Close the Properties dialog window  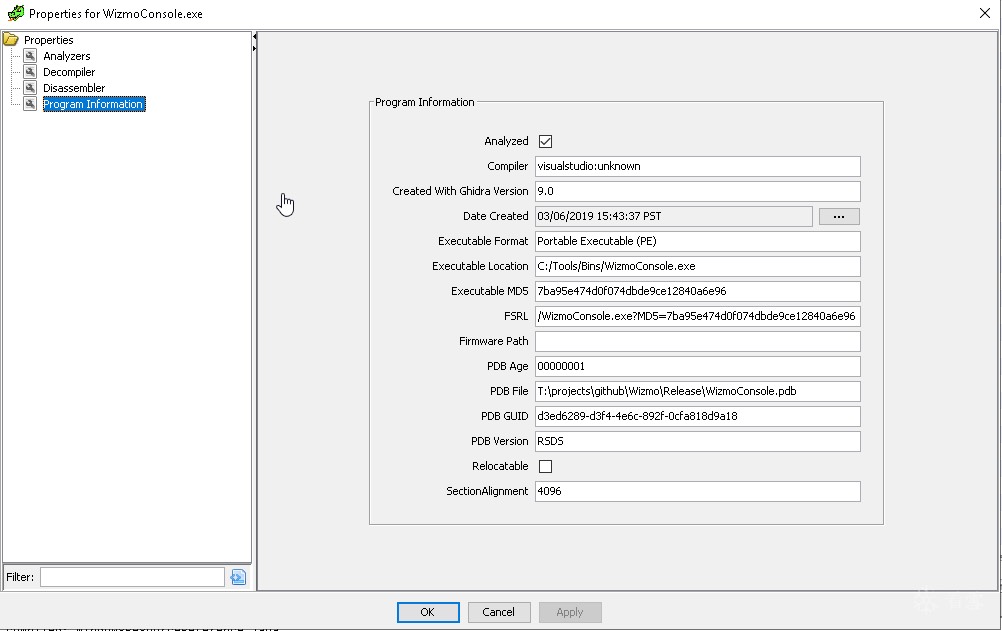(985, 13)
